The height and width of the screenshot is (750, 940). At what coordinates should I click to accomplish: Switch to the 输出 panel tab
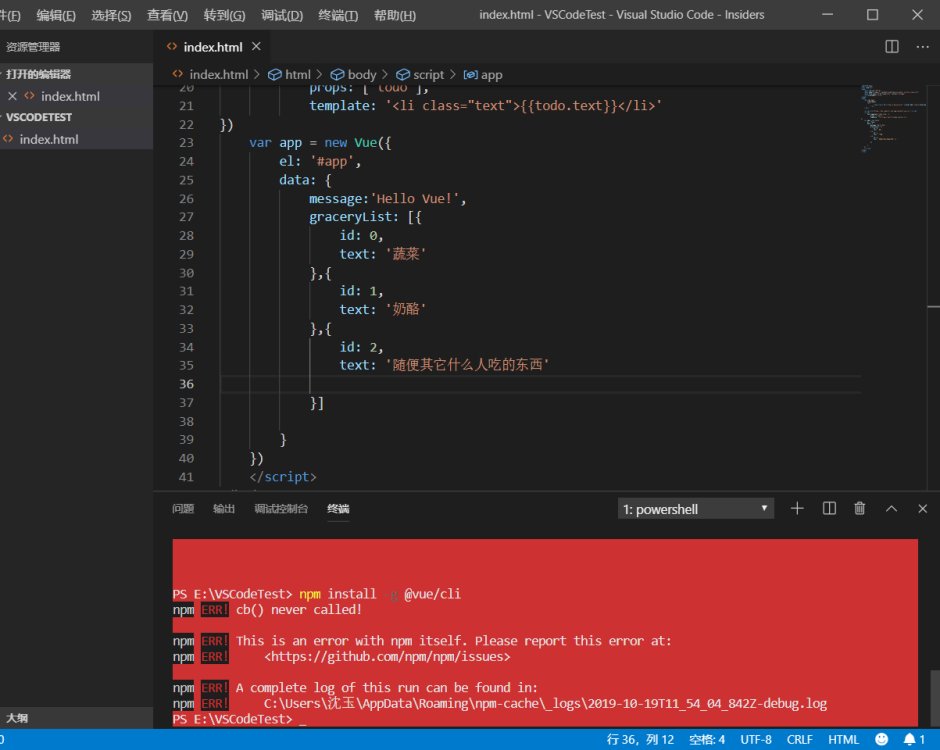click(223, 509)
